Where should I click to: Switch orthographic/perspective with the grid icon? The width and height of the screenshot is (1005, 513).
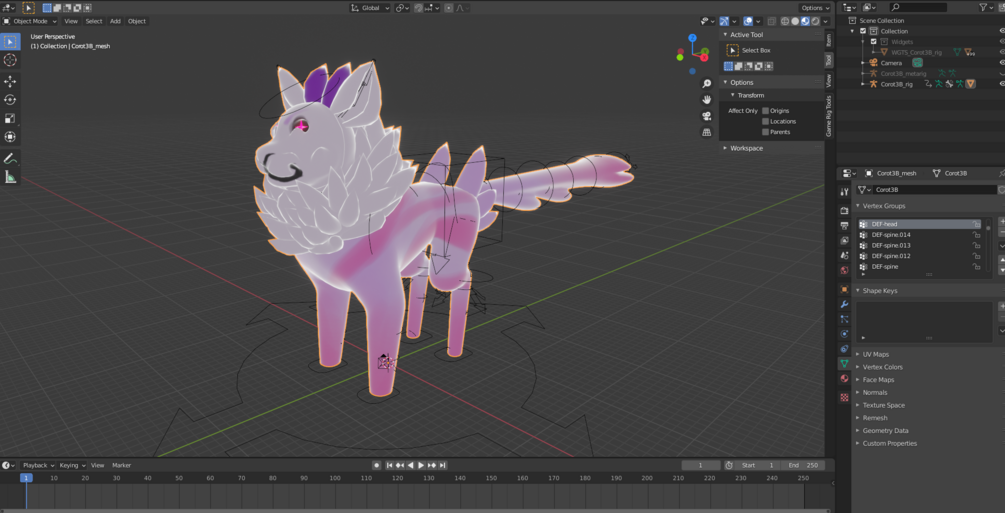706,132
